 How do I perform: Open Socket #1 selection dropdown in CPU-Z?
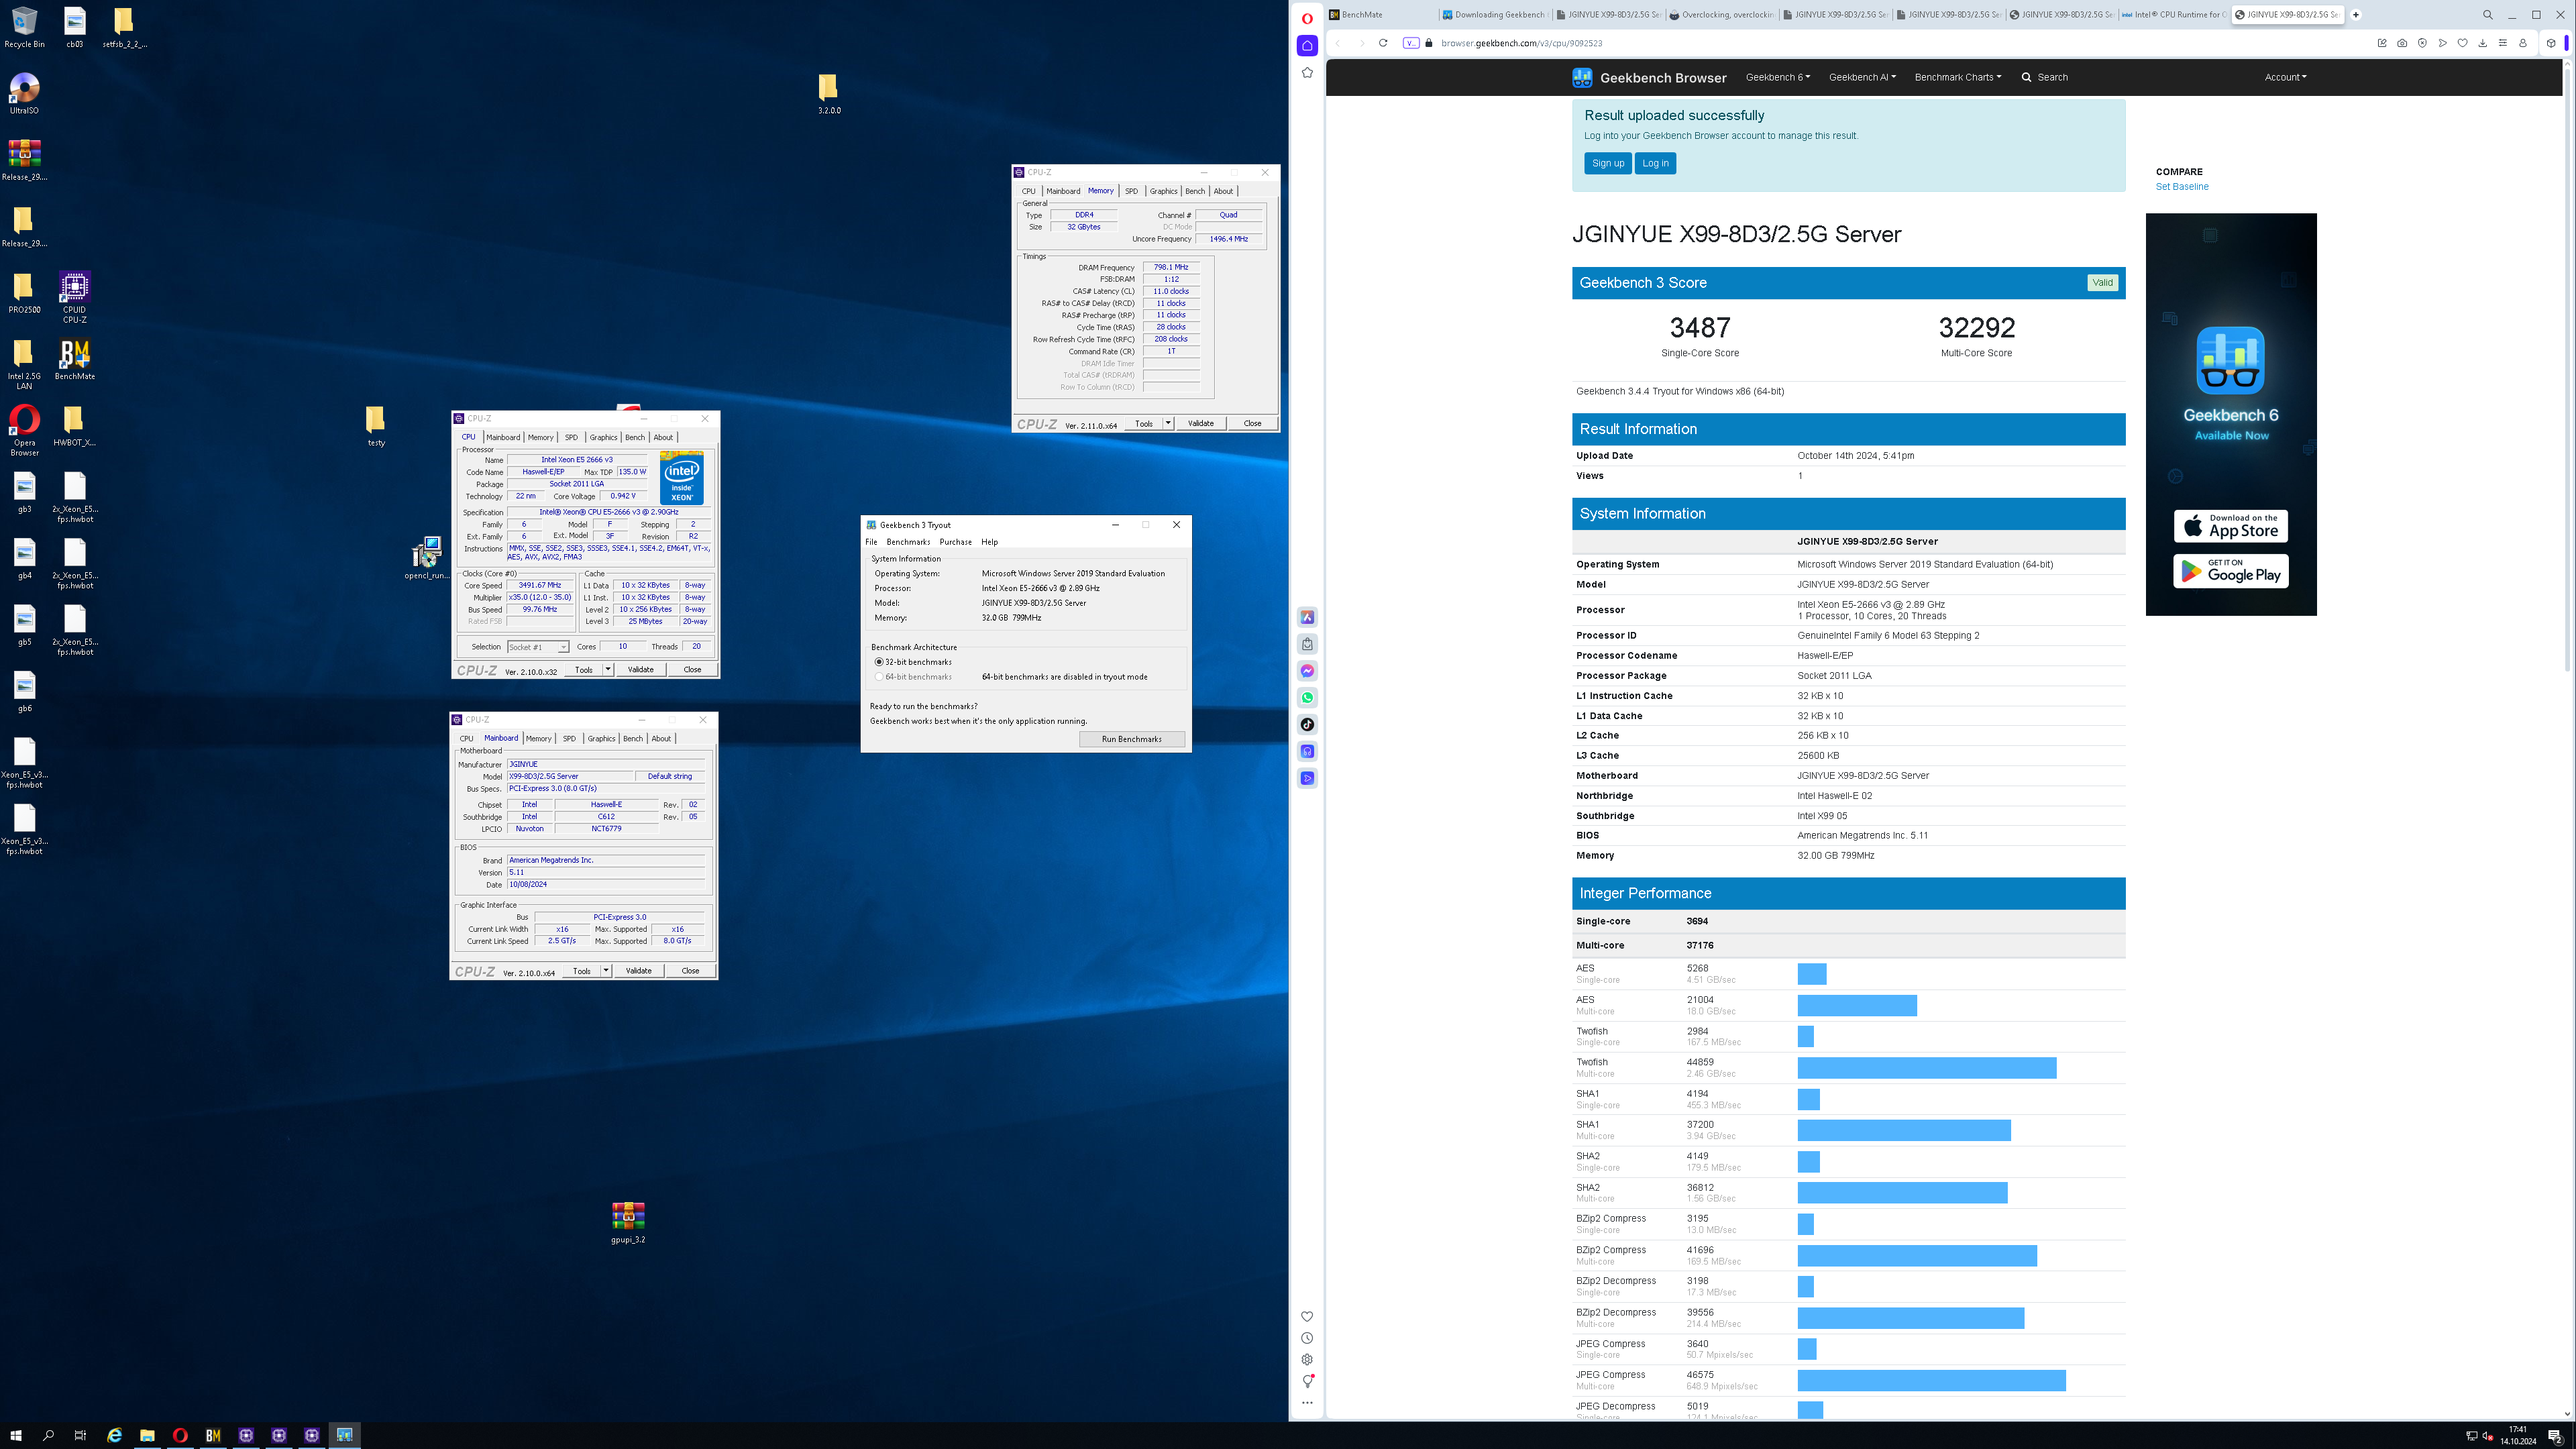click(538, 647)
